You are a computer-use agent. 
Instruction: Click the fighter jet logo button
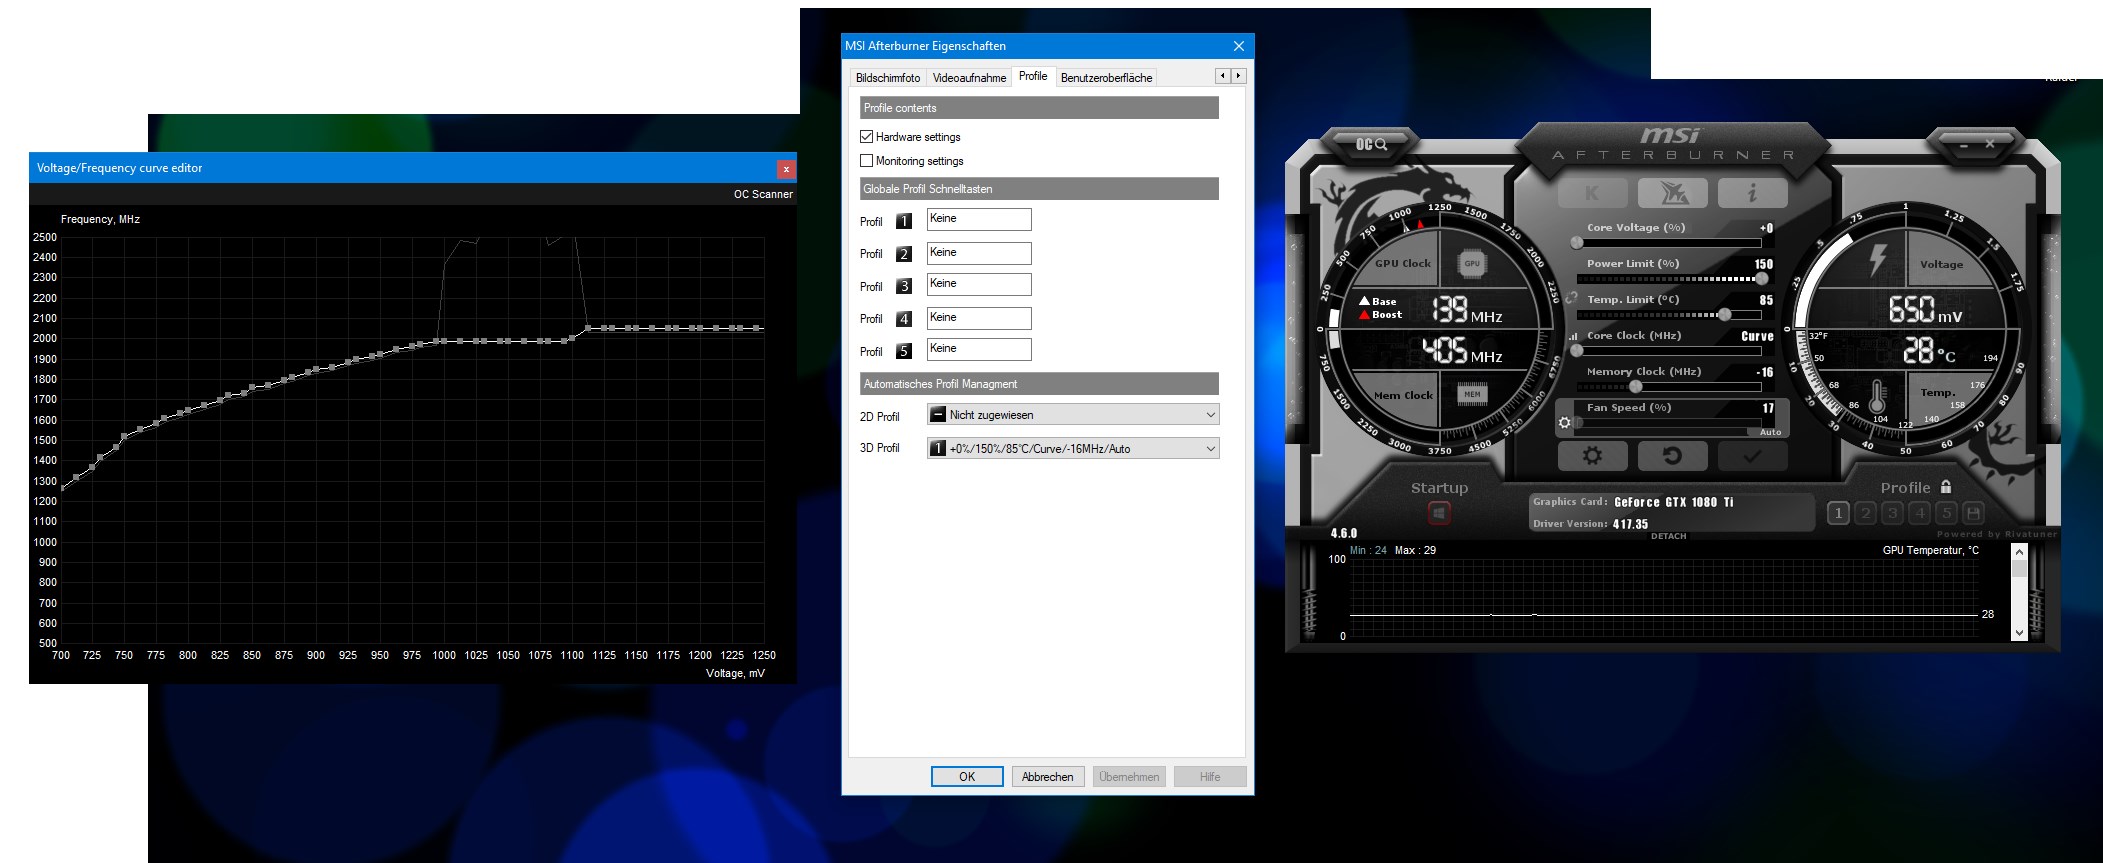[x=1672, y=194]
